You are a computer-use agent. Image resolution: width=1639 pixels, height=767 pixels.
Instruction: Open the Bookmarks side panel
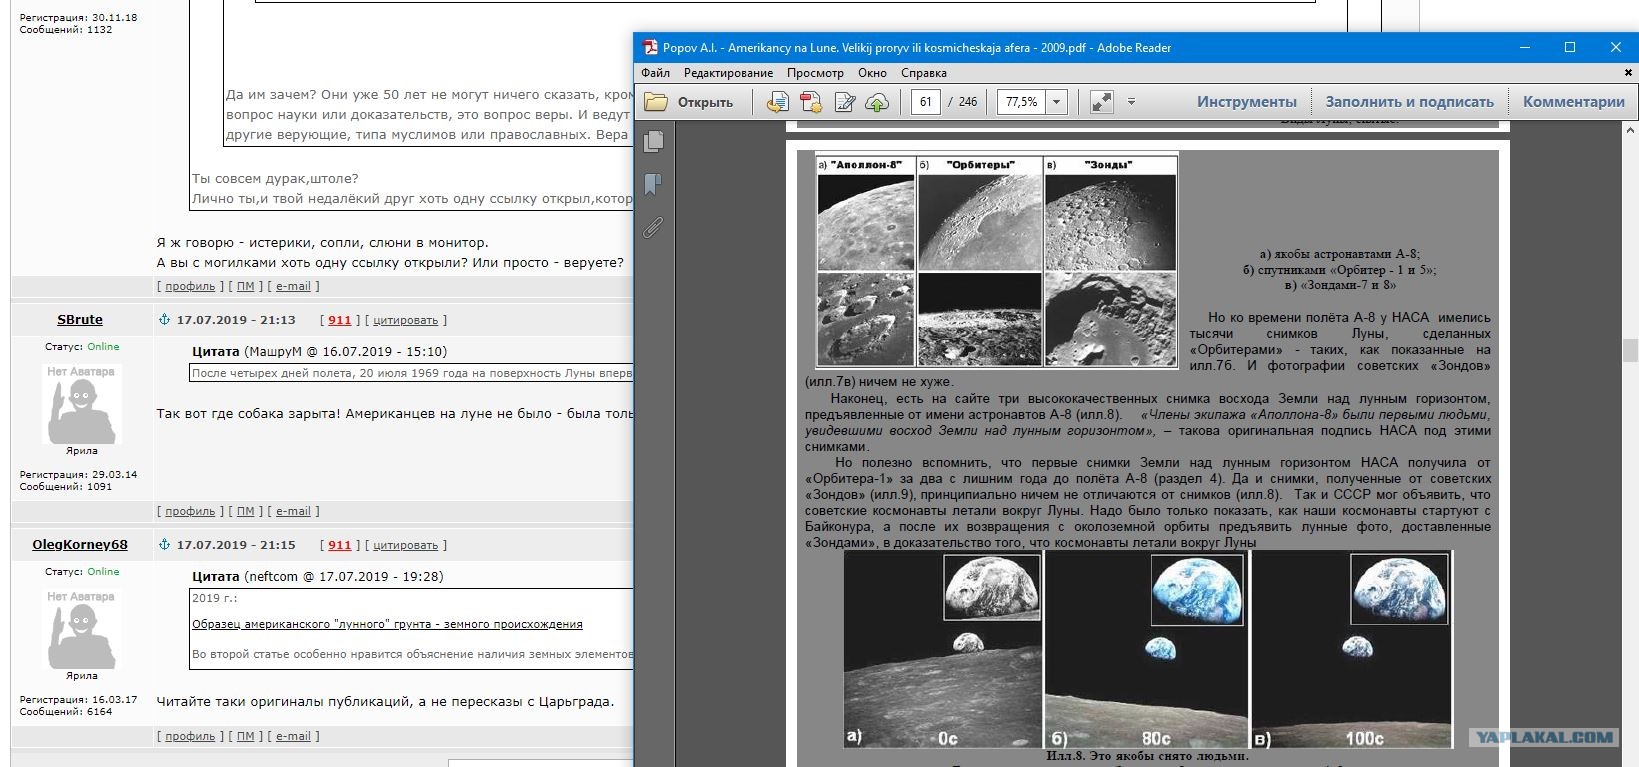coord(654,184)
